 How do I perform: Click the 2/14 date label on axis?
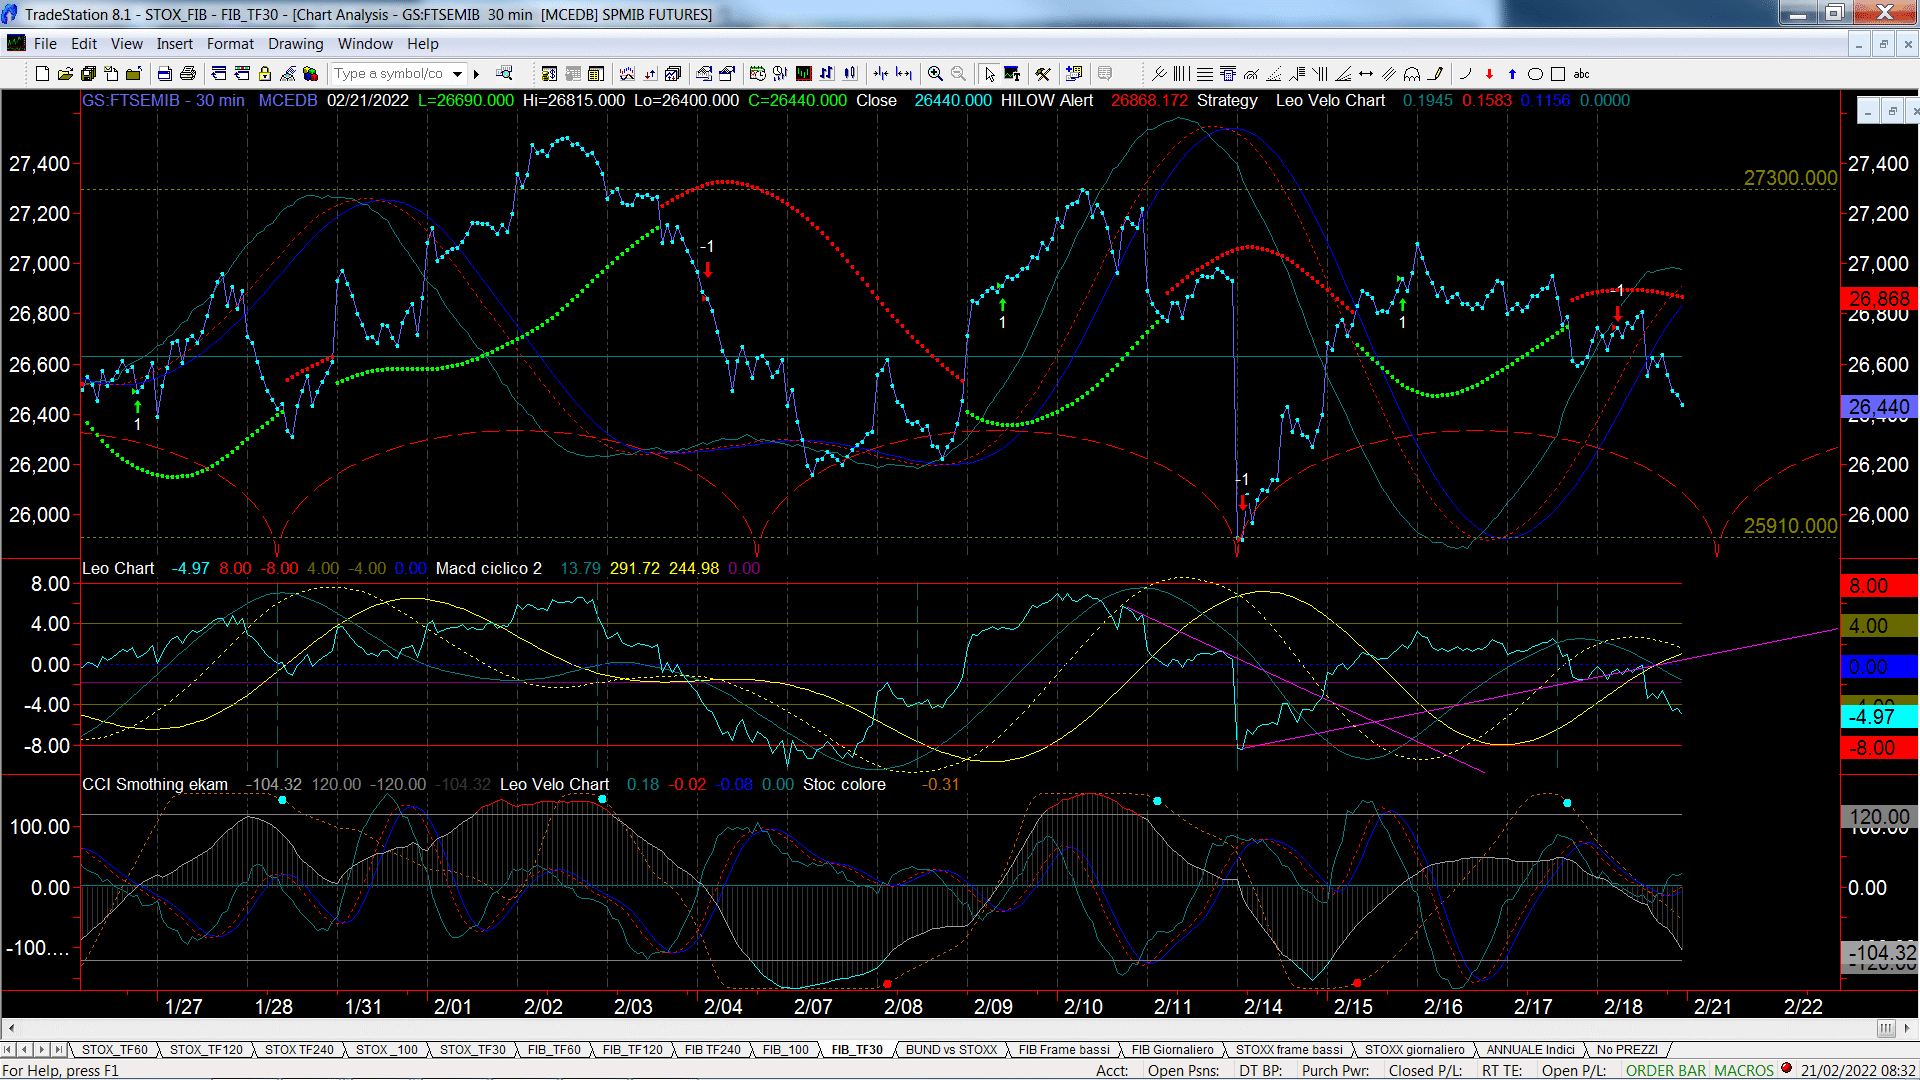pyautogui.click(x=1263, y=1006)
